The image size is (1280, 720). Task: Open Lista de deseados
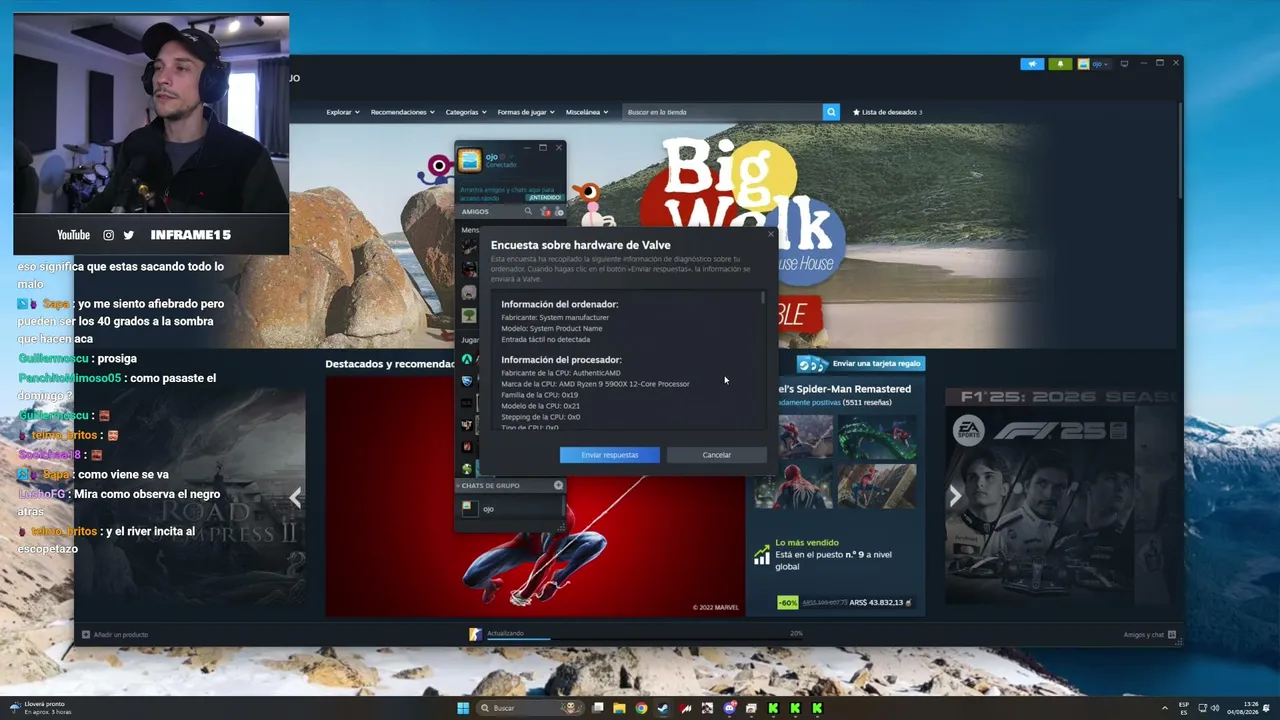point(887,112)
